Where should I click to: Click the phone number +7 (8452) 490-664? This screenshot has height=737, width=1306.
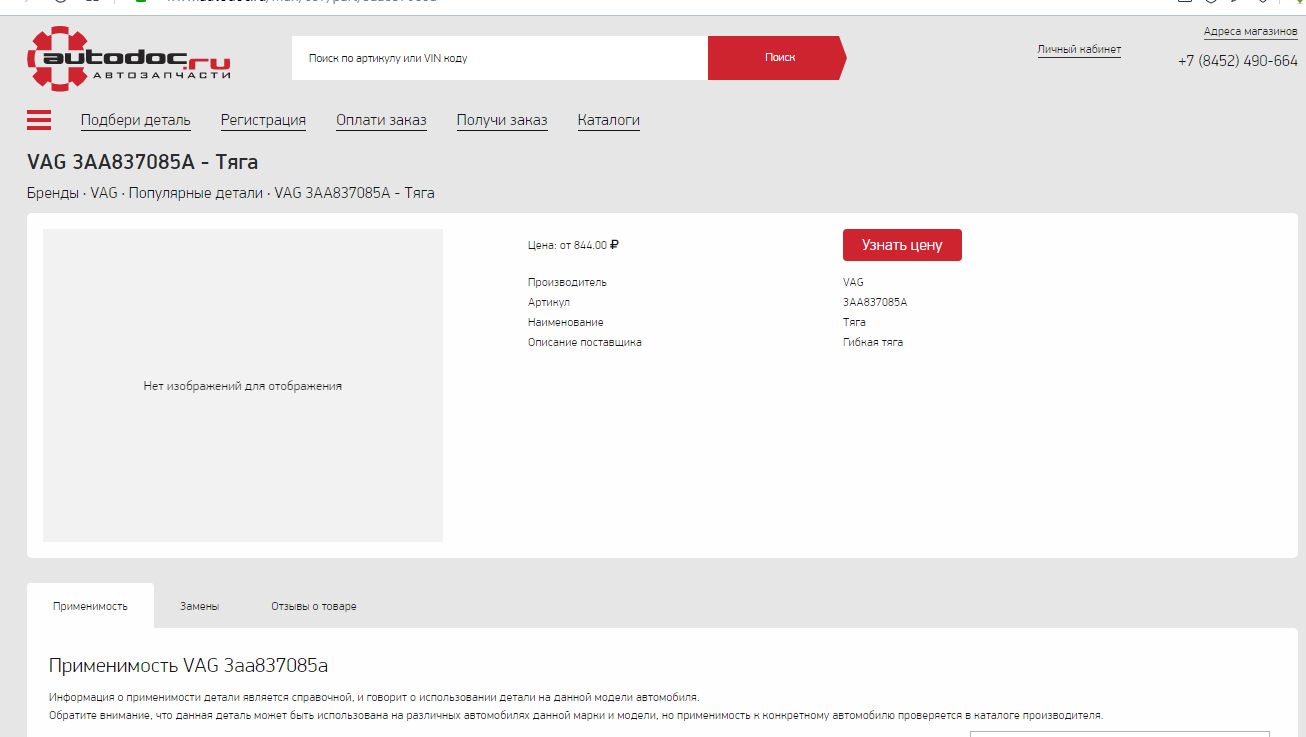coord(1237,61)
